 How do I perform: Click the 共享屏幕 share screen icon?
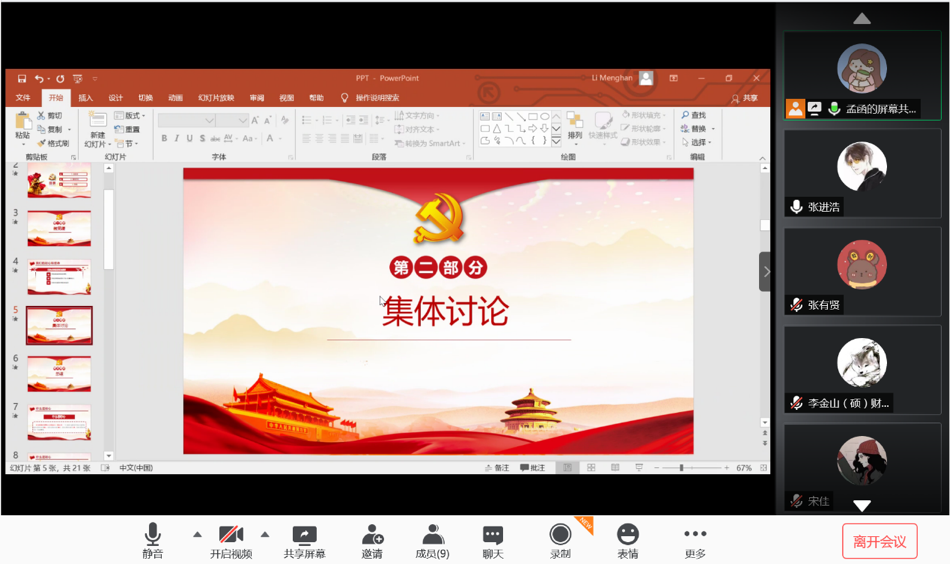pyautogui.click(x=304, y=540)
